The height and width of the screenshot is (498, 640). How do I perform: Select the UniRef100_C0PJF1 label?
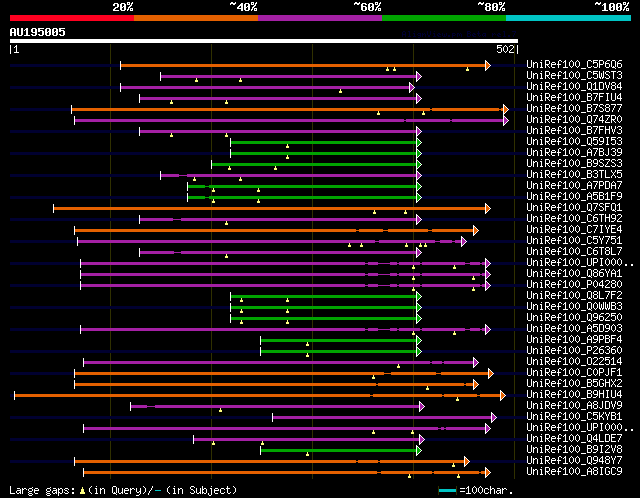(574, 373)
